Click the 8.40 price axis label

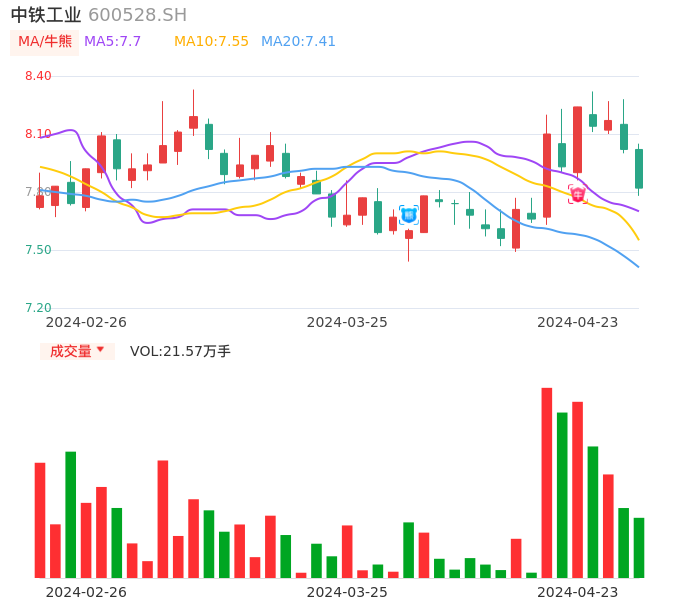[38, 76]
